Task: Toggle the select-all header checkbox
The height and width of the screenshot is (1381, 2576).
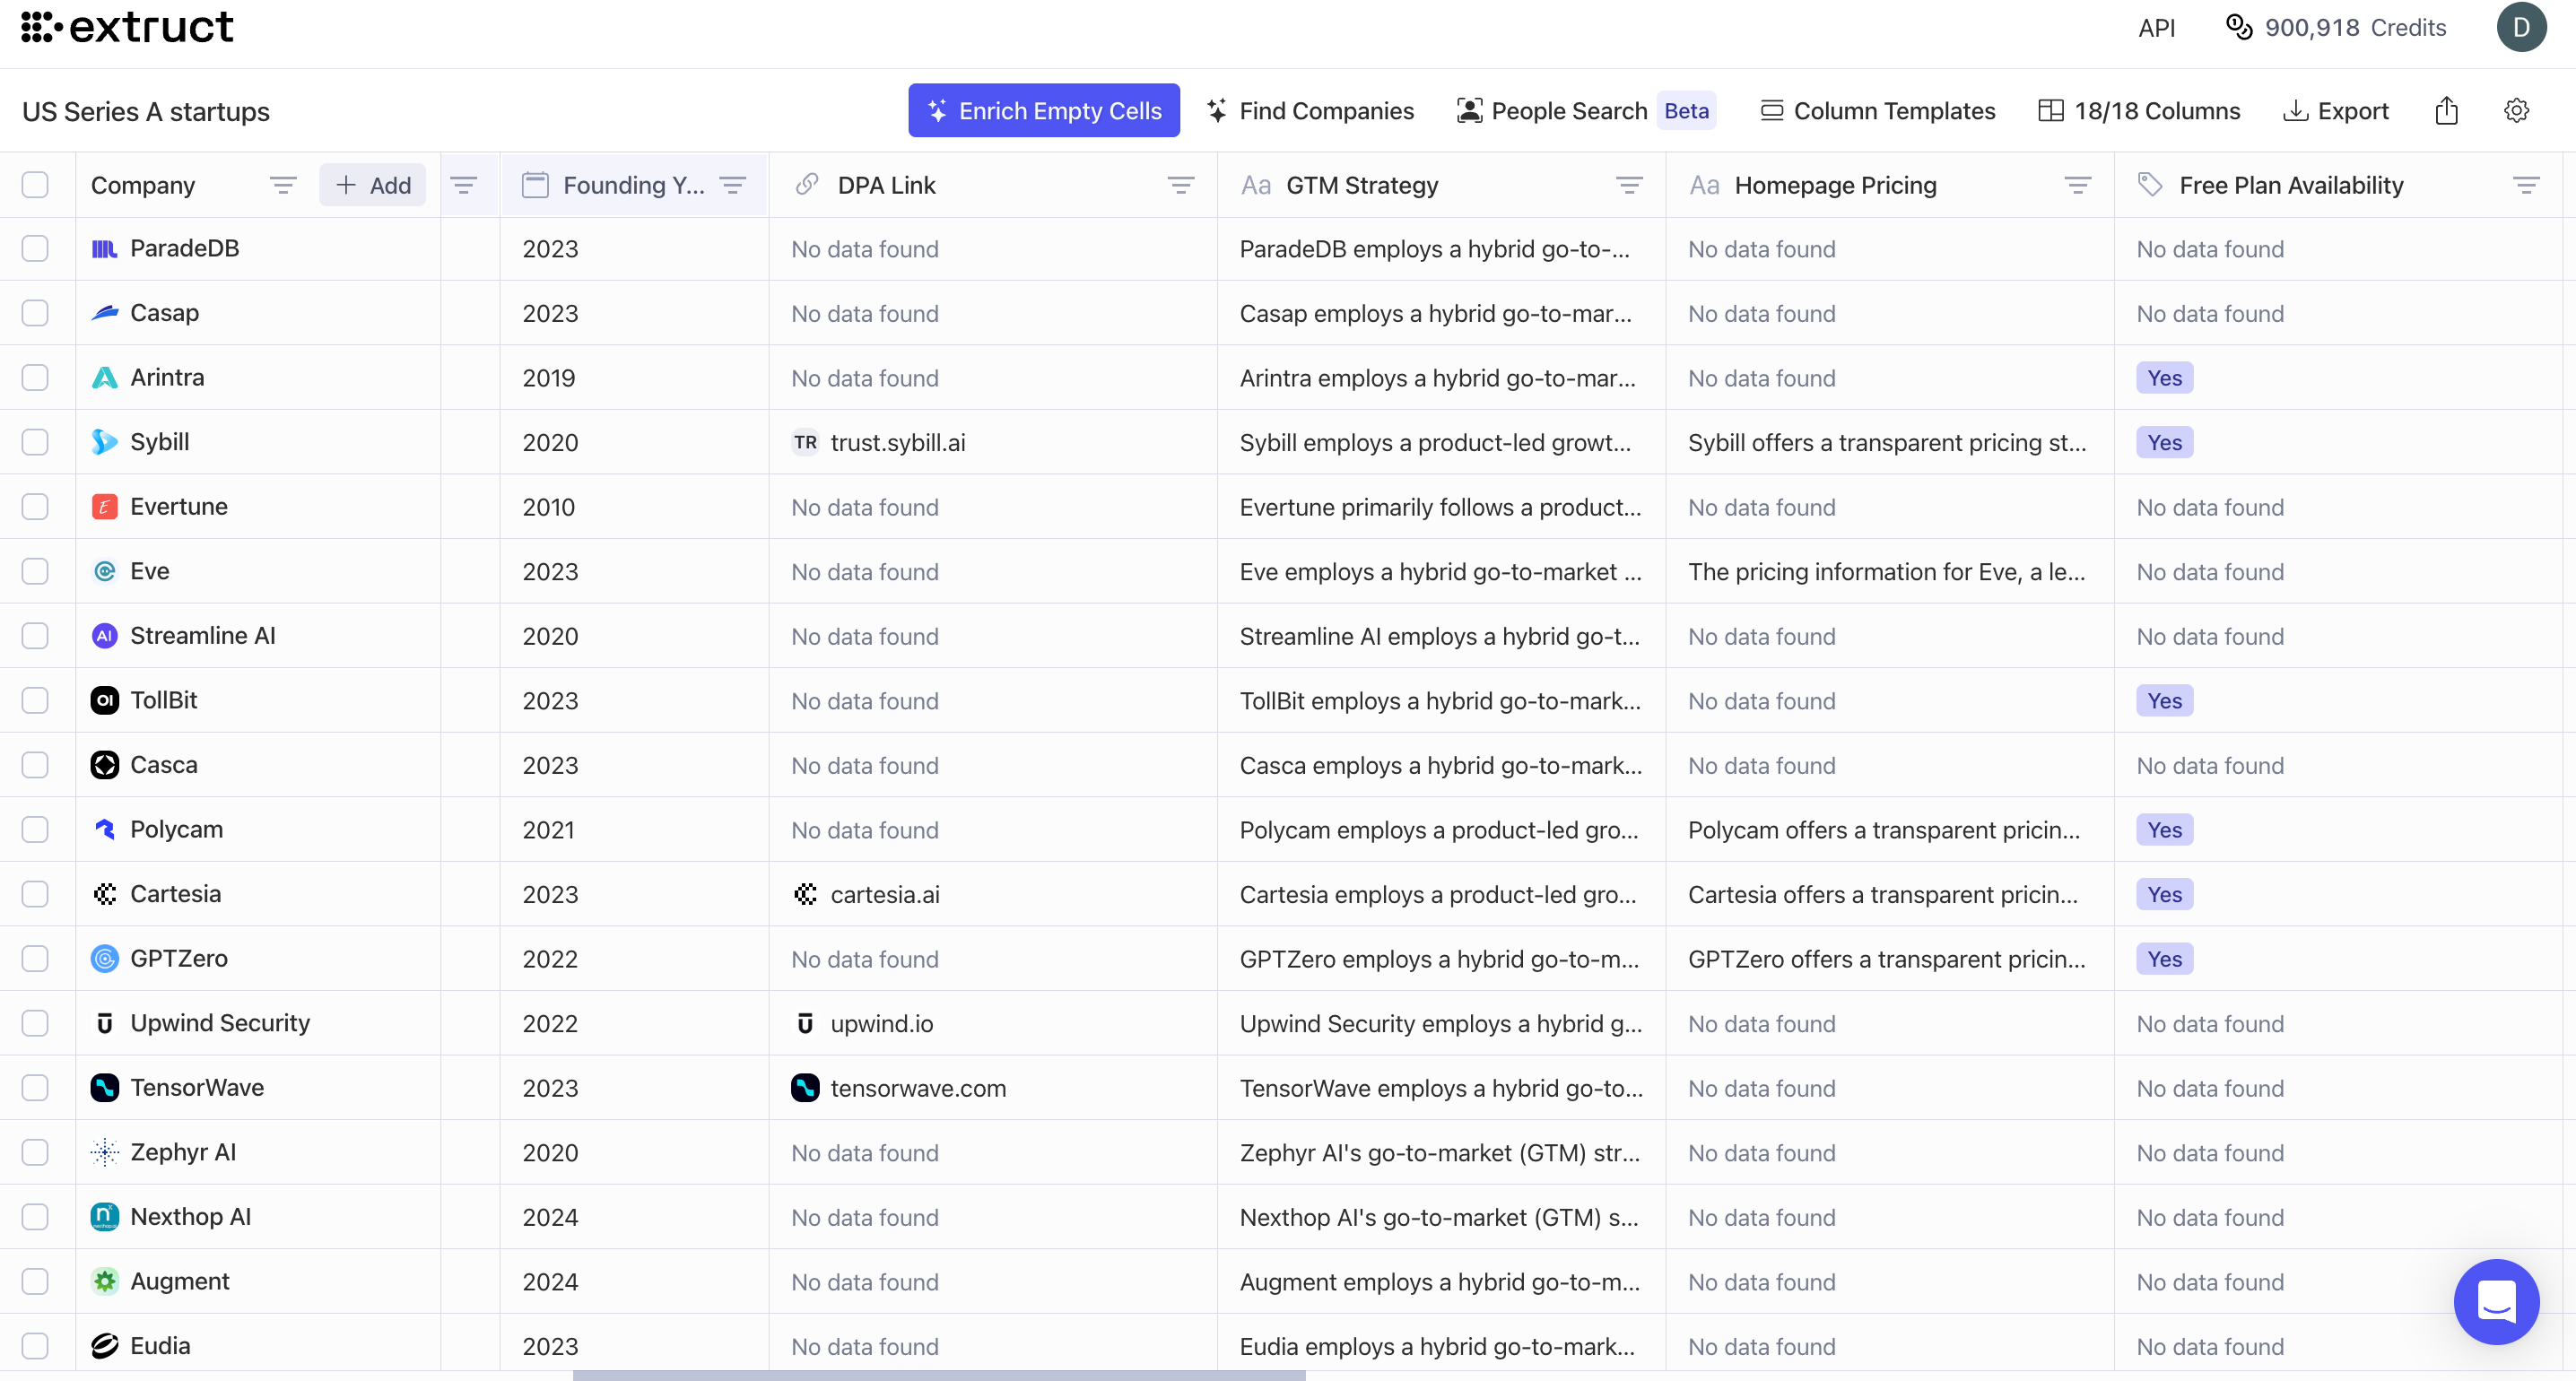Action: pos(35,185)
